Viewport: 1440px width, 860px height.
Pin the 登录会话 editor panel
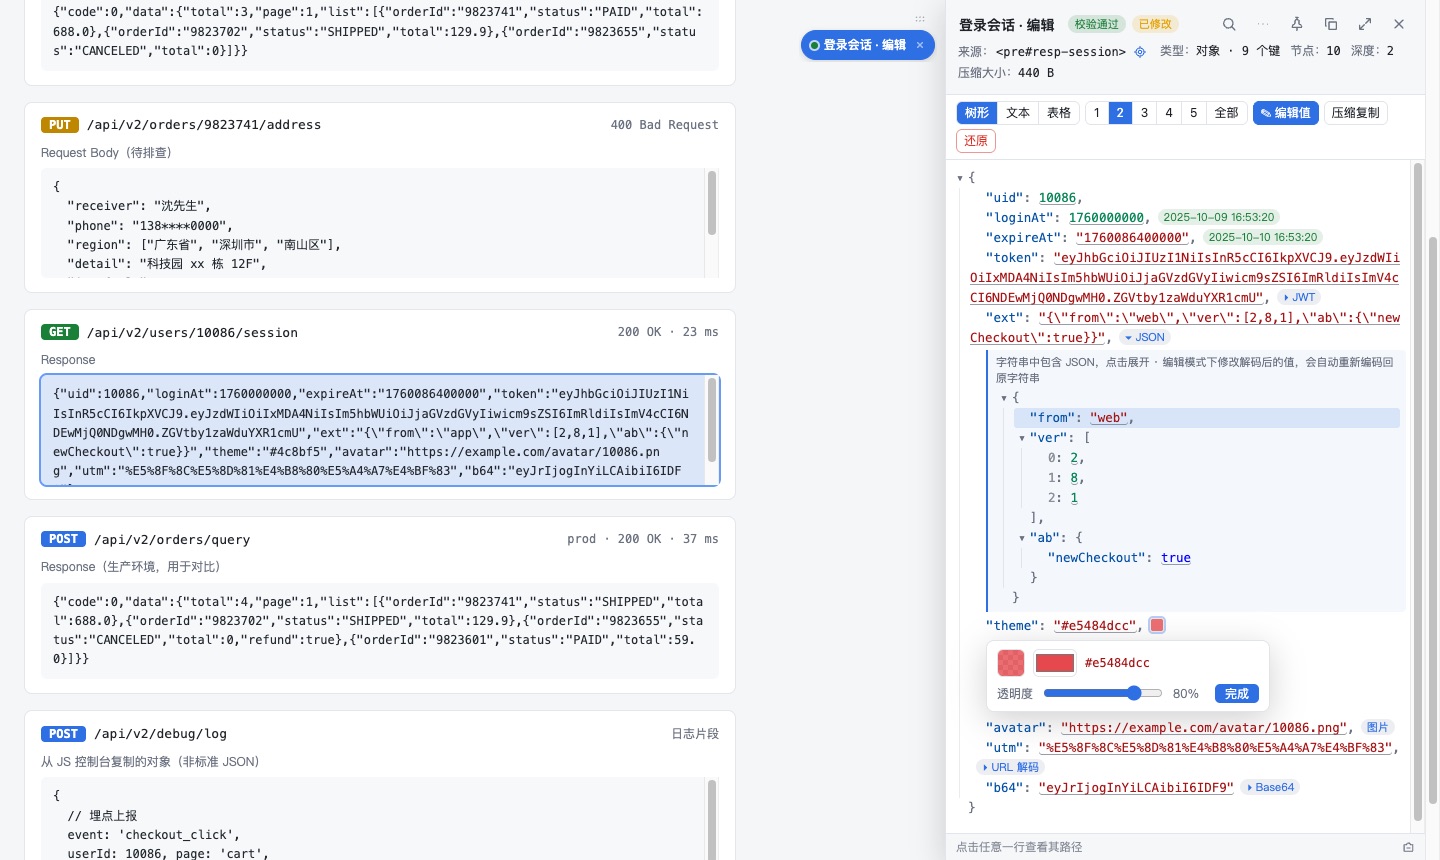point(1297,24)
